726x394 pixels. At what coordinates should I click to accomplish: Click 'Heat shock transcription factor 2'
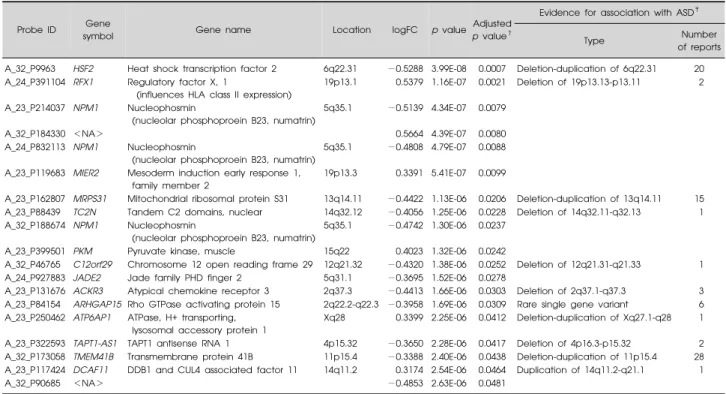coord(202,69)
